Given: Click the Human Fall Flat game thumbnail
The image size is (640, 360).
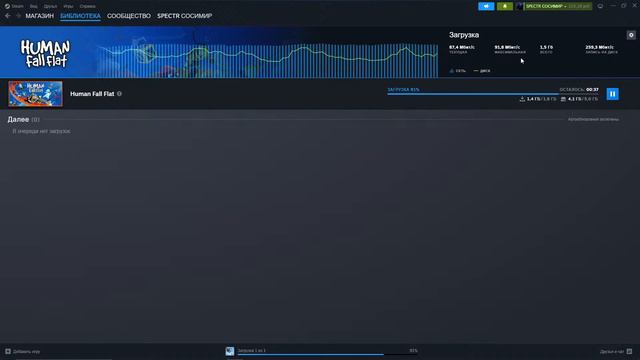Looking at the screenshot, I should pyautogui.click(x=36, y=94).
